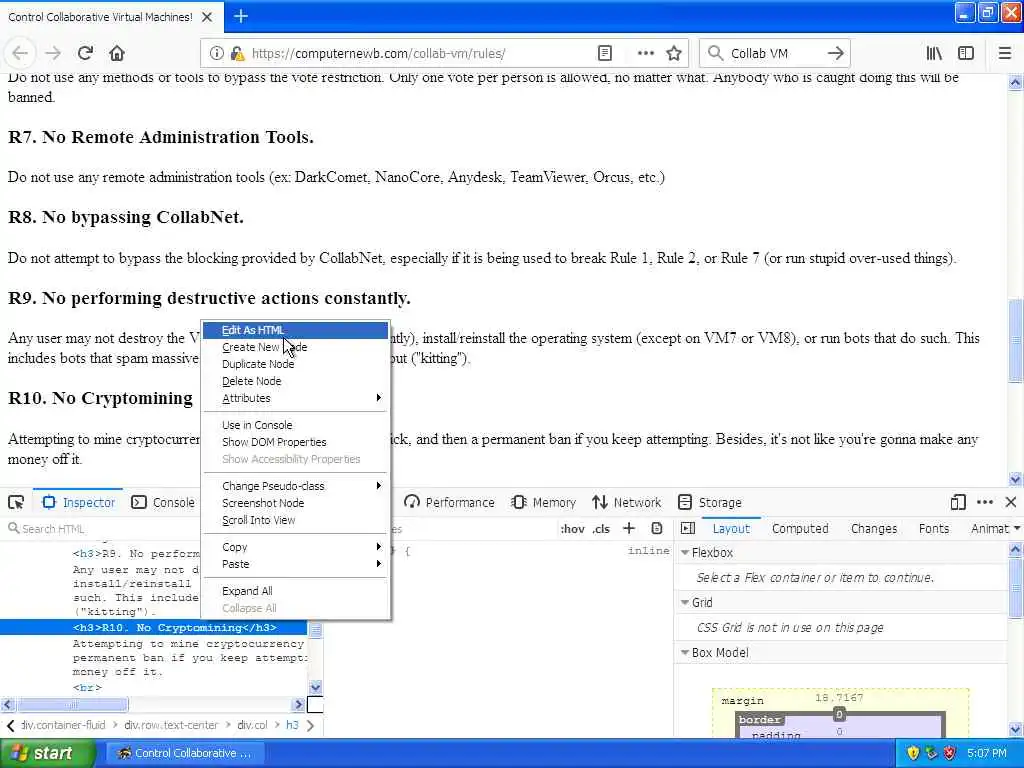Open the Network devtools tab

[627, 502]
